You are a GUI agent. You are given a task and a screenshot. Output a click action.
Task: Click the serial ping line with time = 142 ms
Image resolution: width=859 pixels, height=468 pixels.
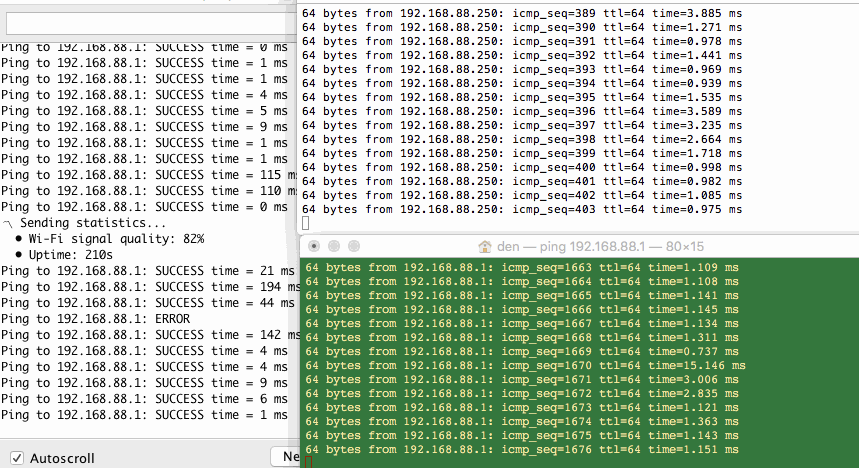tap(150, 335)
